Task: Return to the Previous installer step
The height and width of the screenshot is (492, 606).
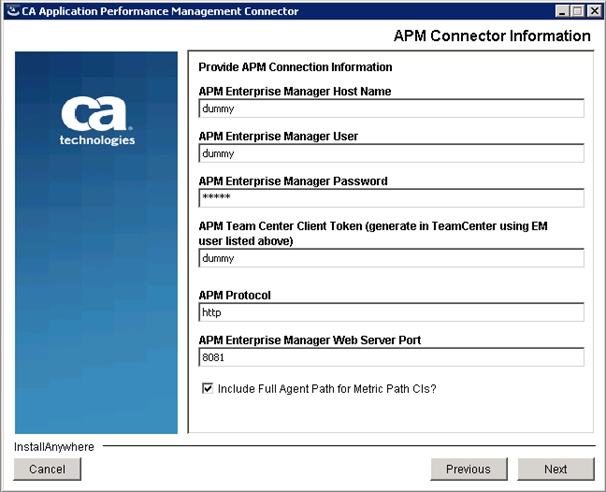Action: pos(468,469)
